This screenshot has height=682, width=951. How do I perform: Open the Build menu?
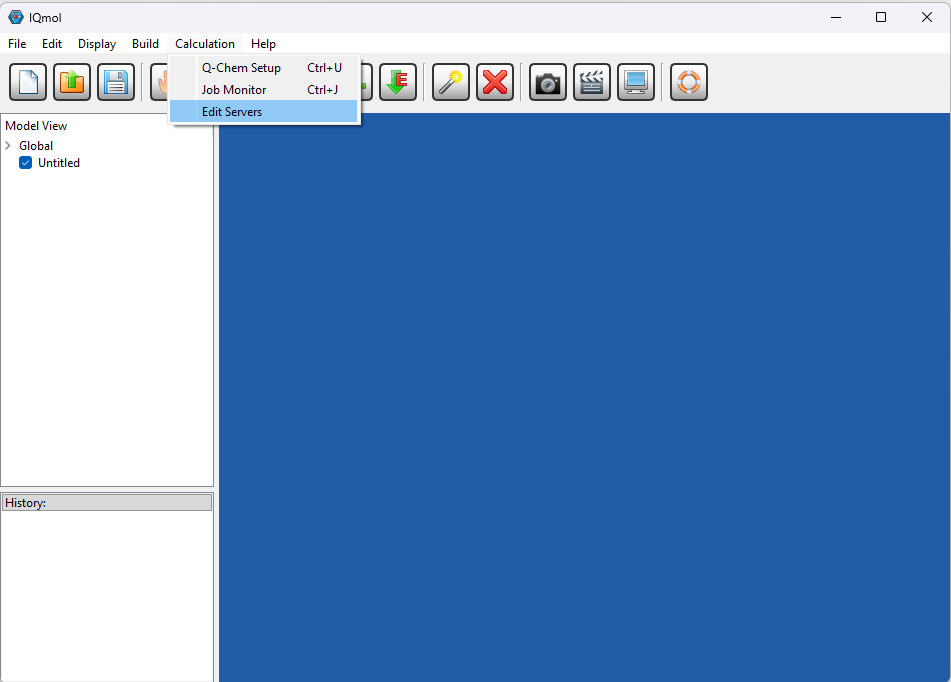point(145,44)
